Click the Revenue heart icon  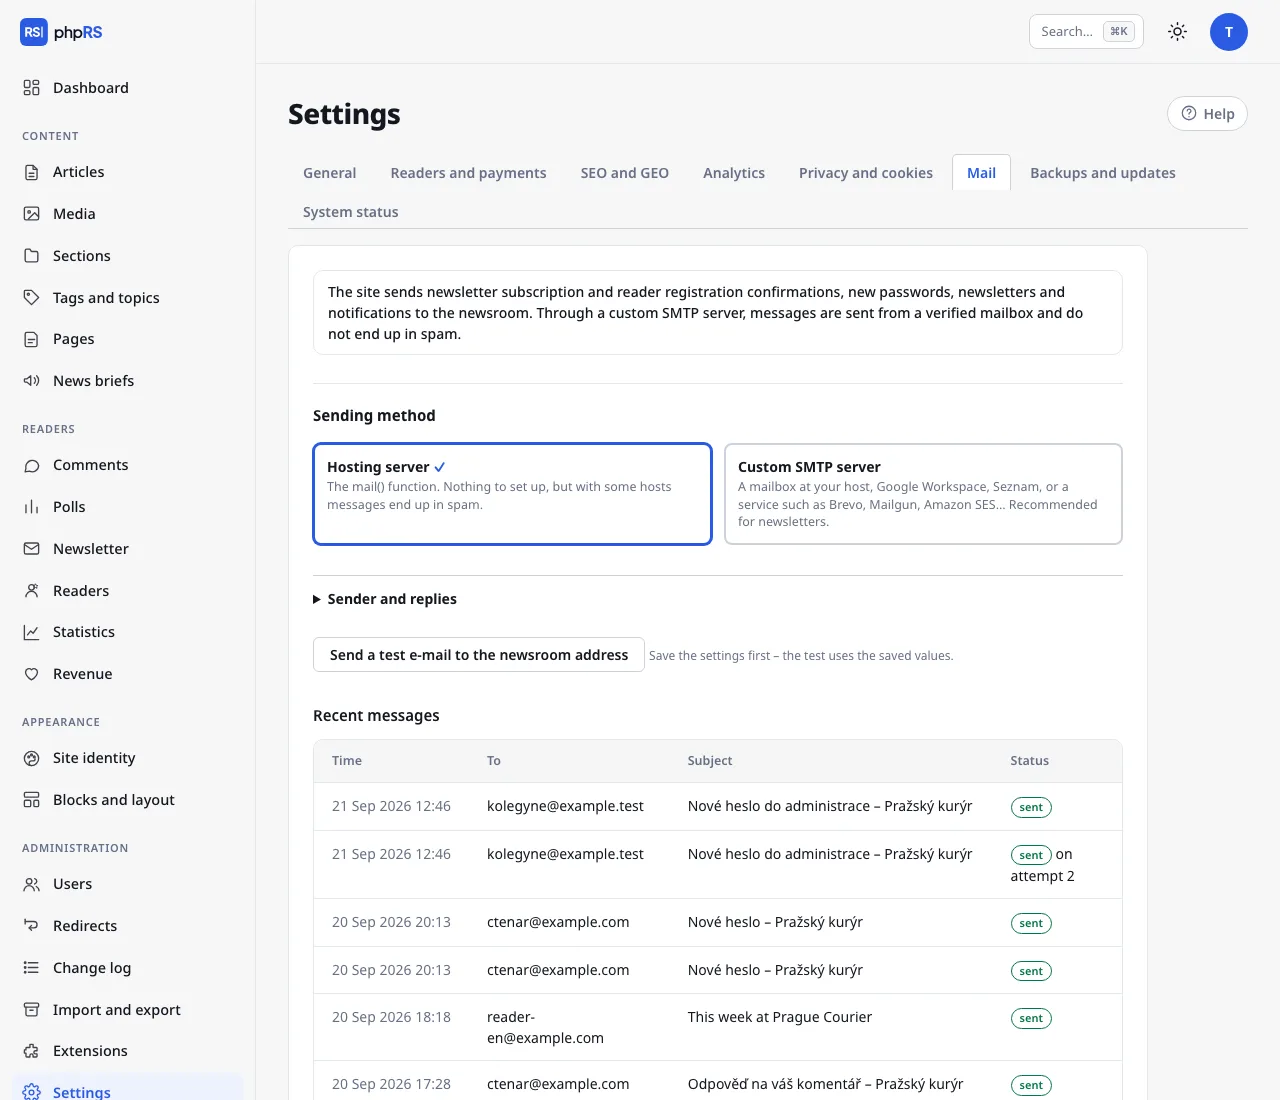[x=32, y=674]
